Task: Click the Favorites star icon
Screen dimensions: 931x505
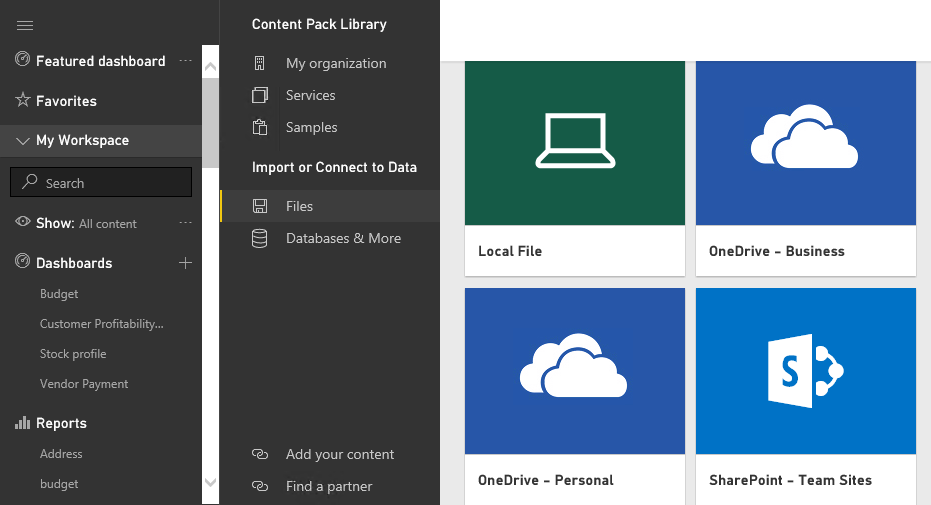Action: [23, 100]
